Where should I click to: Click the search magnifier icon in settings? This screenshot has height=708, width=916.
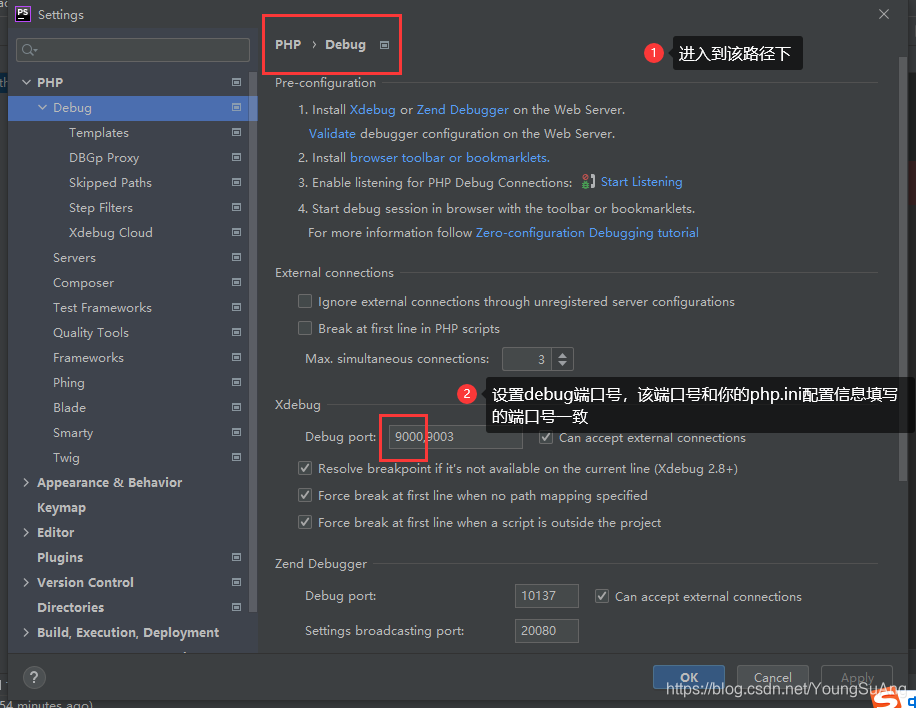click(29, 50)
